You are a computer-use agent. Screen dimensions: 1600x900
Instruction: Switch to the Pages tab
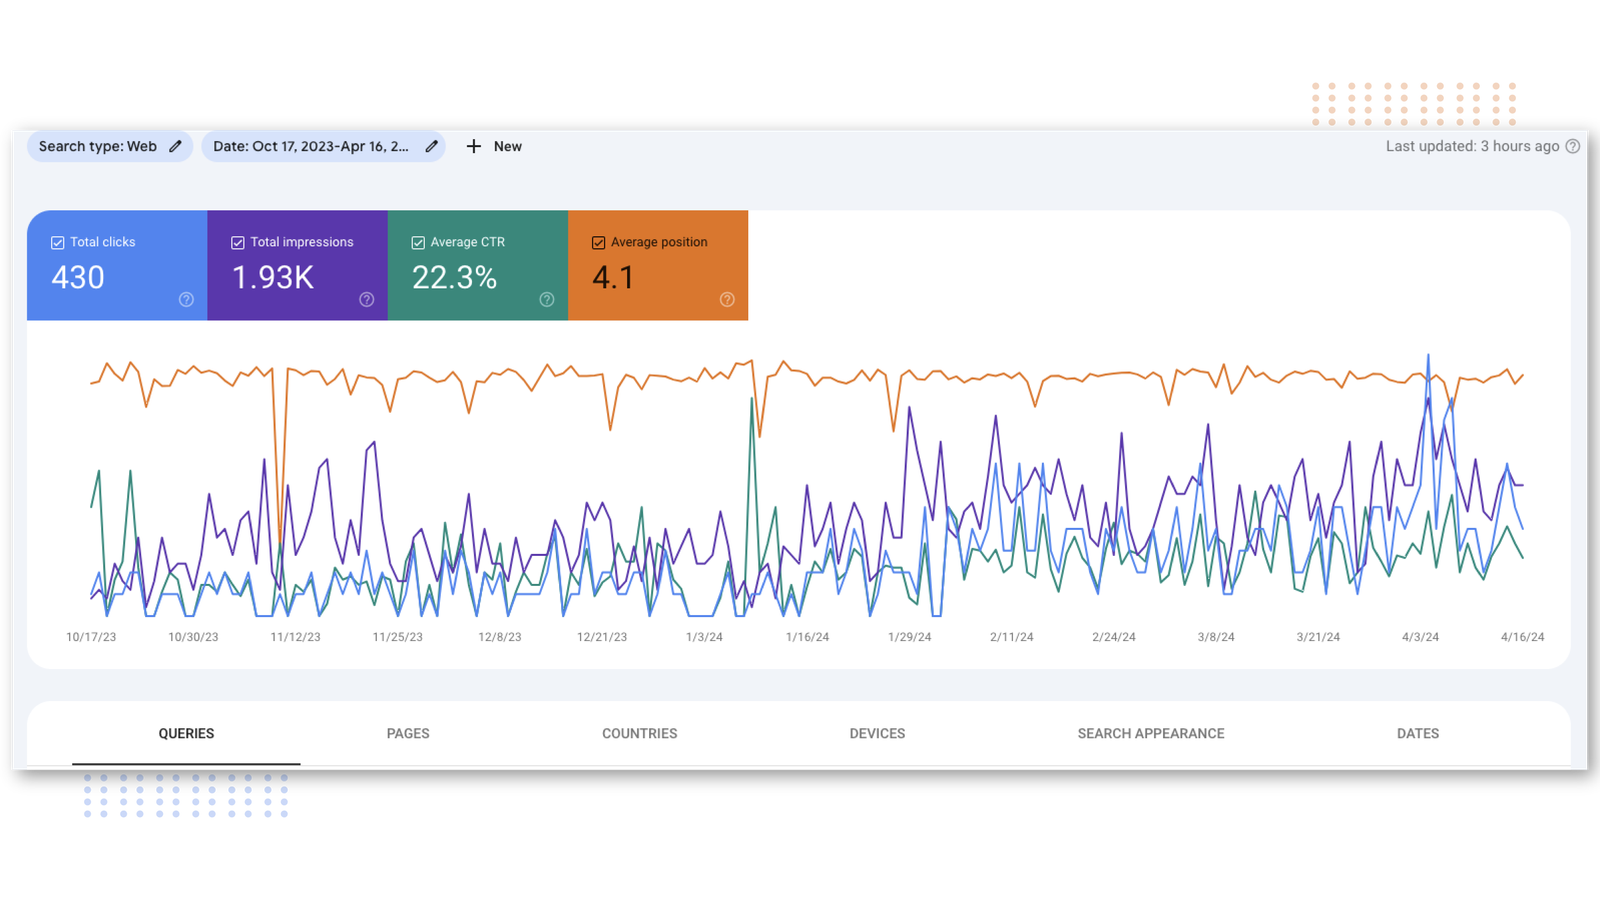pos(408,733)
